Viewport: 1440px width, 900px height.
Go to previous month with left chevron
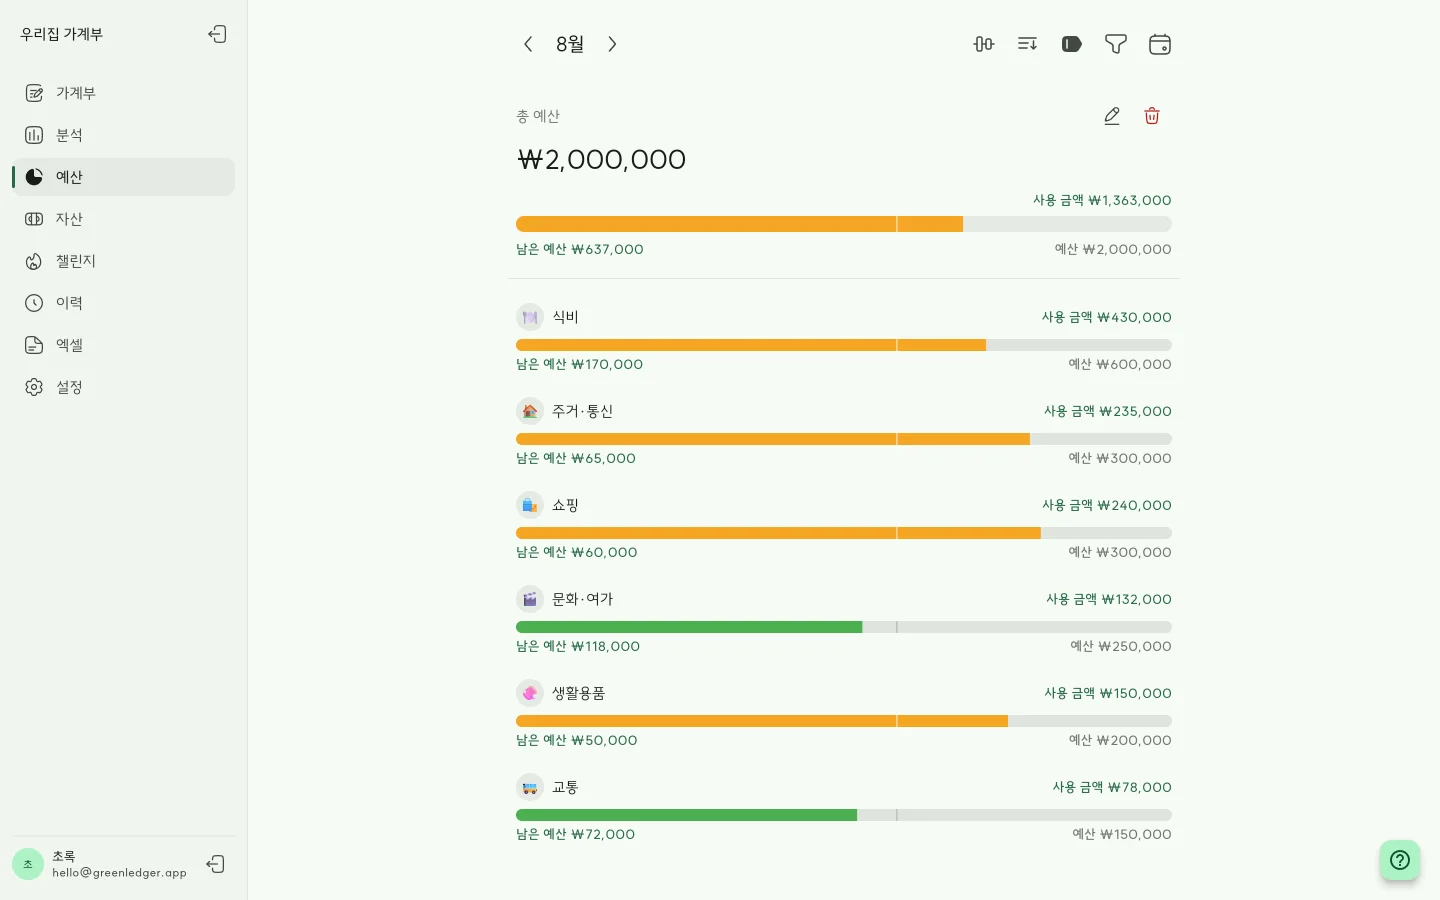click(x=528, y=44)
